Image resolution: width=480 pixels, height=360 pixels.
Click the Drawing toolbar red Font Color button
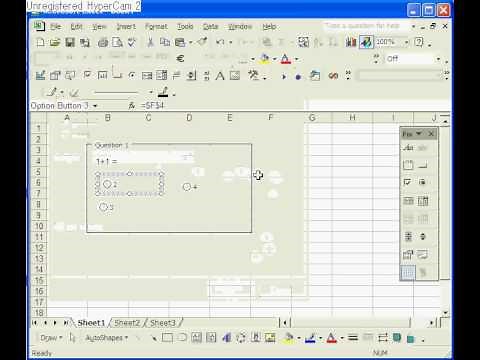click(331, 338)
